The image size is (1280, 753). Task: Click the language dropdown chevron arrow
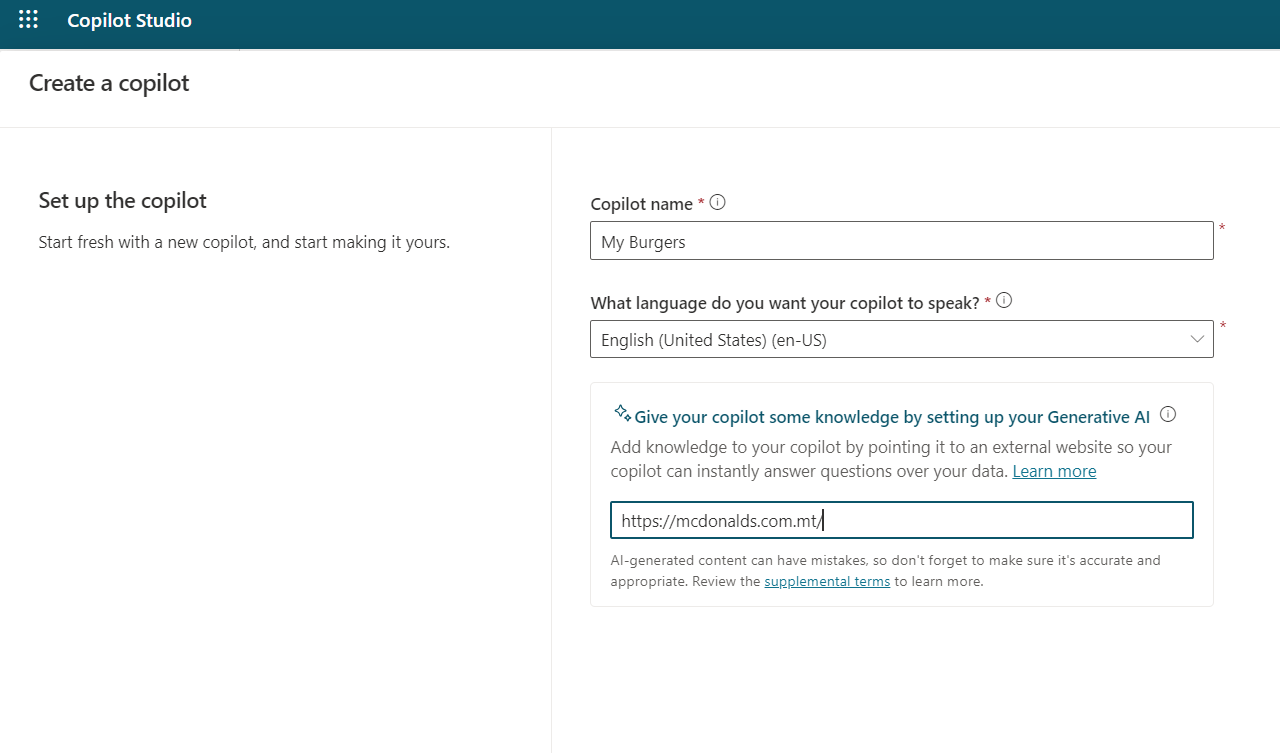(x=1196, y=339)
